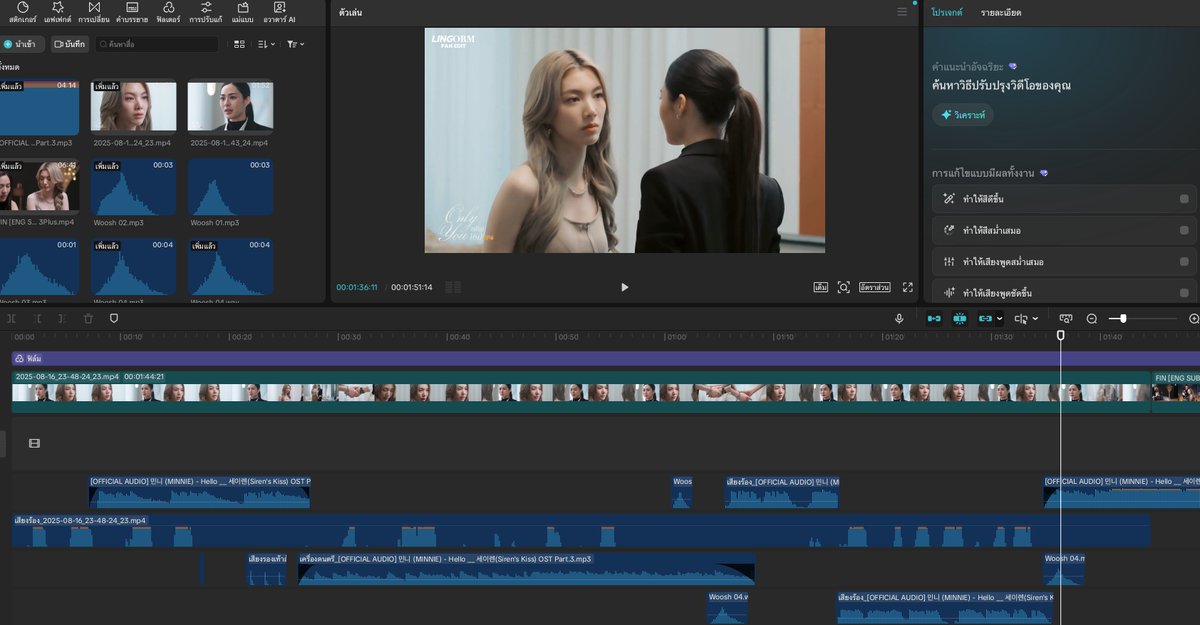Select the 2025-08-1...43_24.mp4 media thumbnail
1200x625 pixels.
pyautogui.click(x=230, y=107)
